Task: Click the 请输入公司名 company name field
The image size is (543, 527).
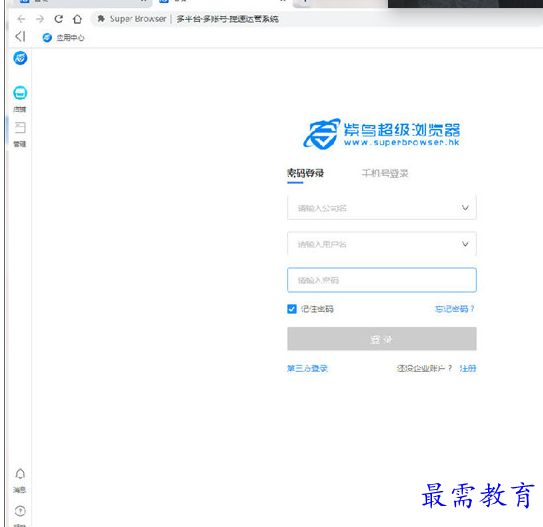Action: tap(382, 208)
